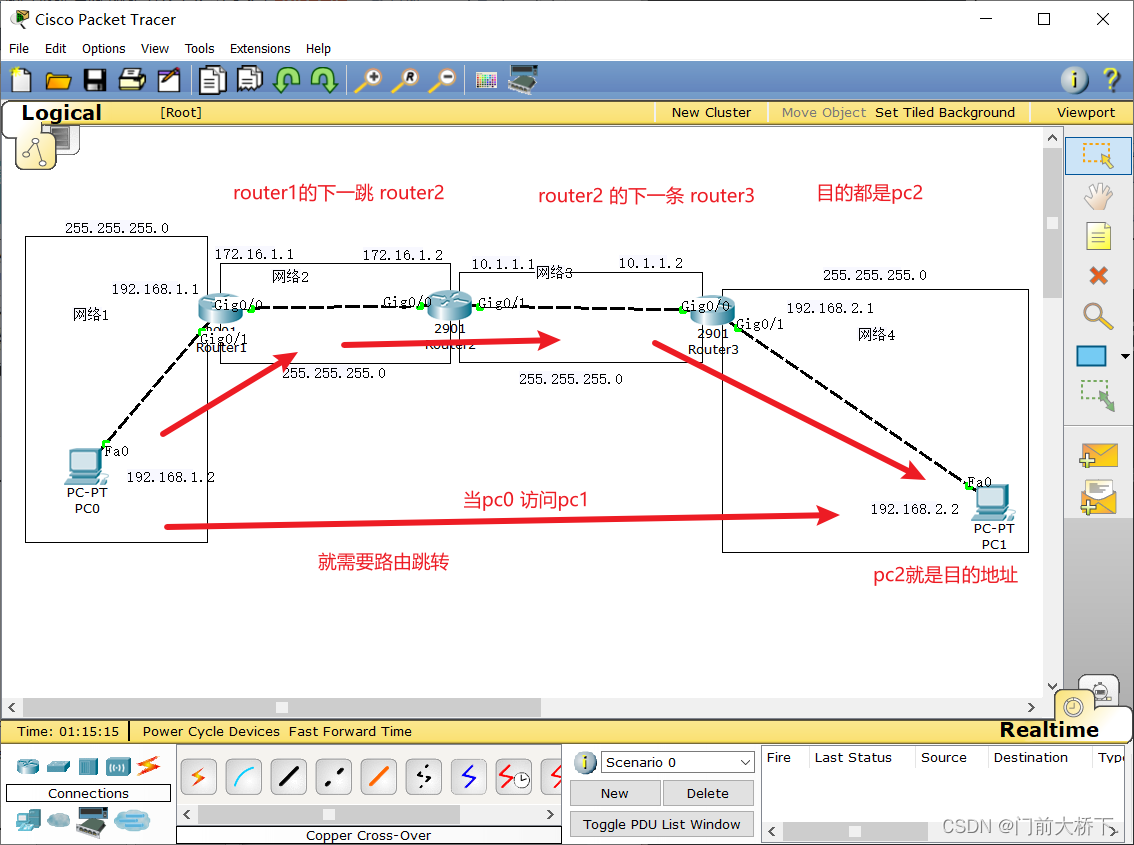This screenshot has width=1134, height=845.
Task: Pick the copper cross-over cable icon
Action: pyautogui.click(x=333, y=777)
